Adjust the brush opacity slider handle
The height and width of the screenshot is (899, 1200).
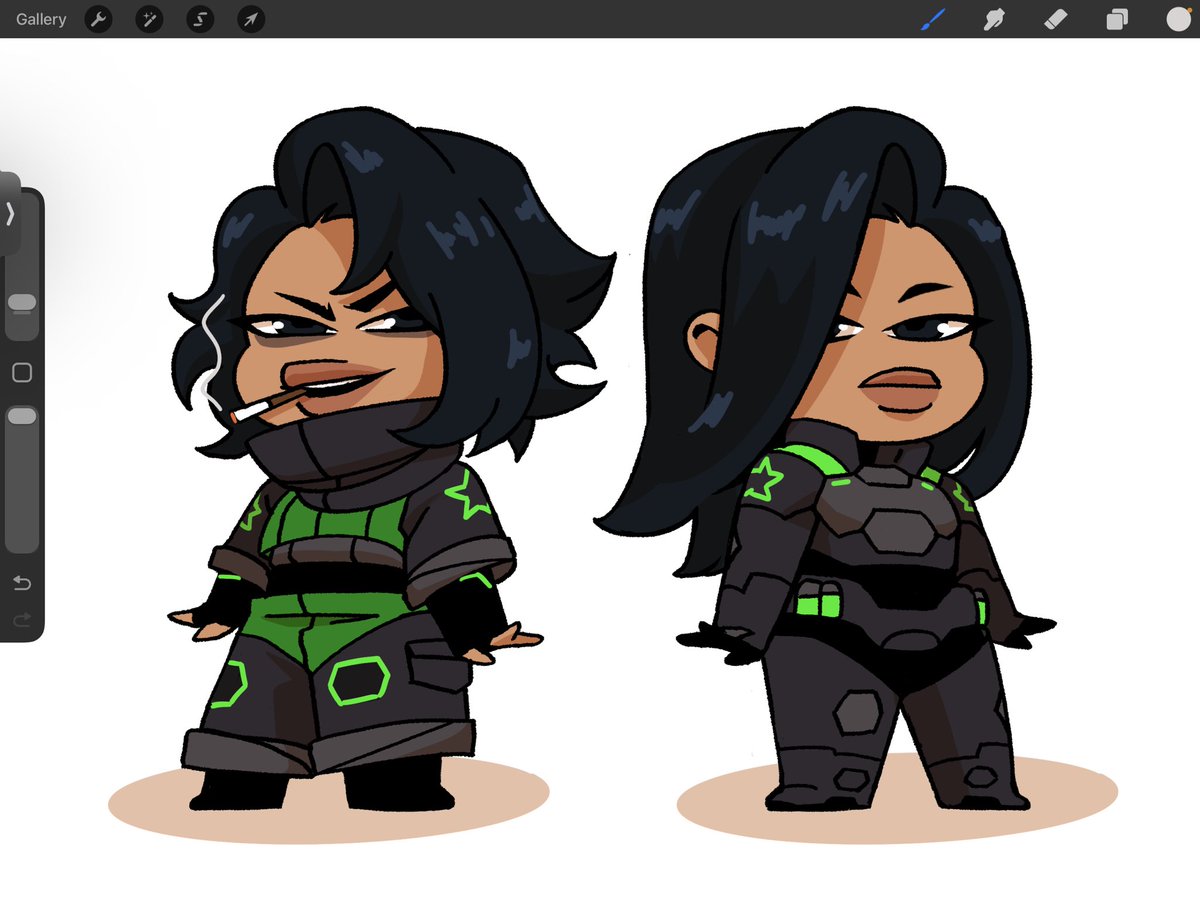pyautogui.click(x=22, y=415)
